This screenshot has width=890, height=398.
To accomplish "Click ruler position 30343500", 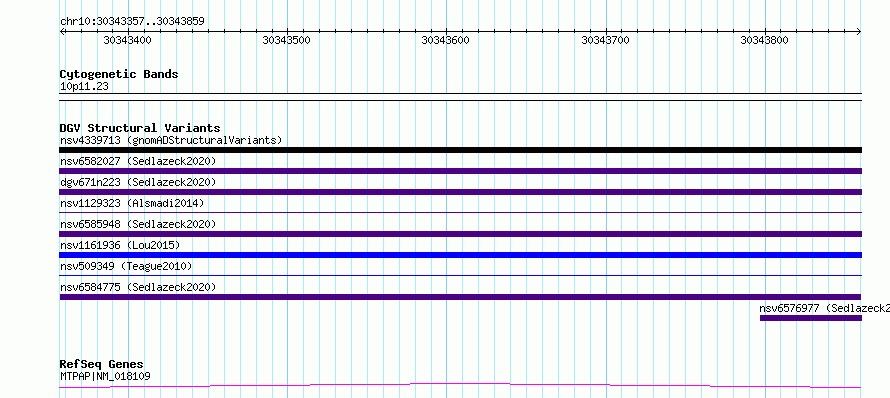I will click(287, 40).
